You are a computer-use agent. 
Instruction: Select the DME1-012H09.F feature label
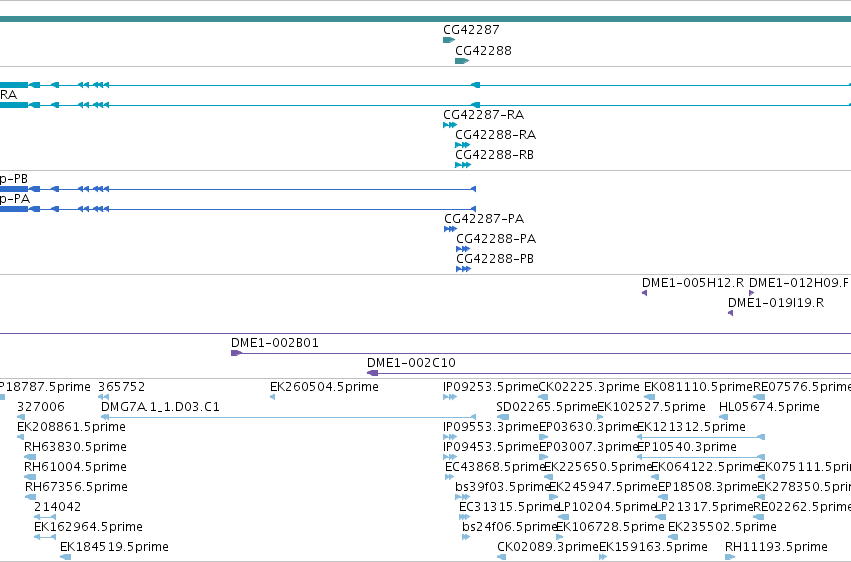(x=798, y=283)
